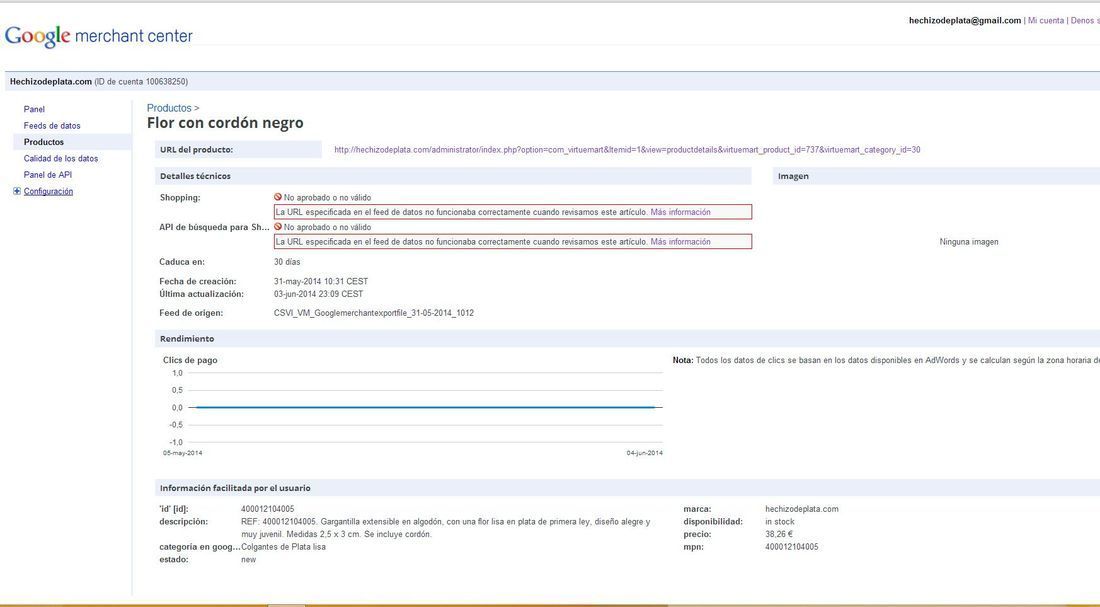The image size is (1100, 607).
Task: Open Panel in the sidebar
Action: tap(34, 109)
